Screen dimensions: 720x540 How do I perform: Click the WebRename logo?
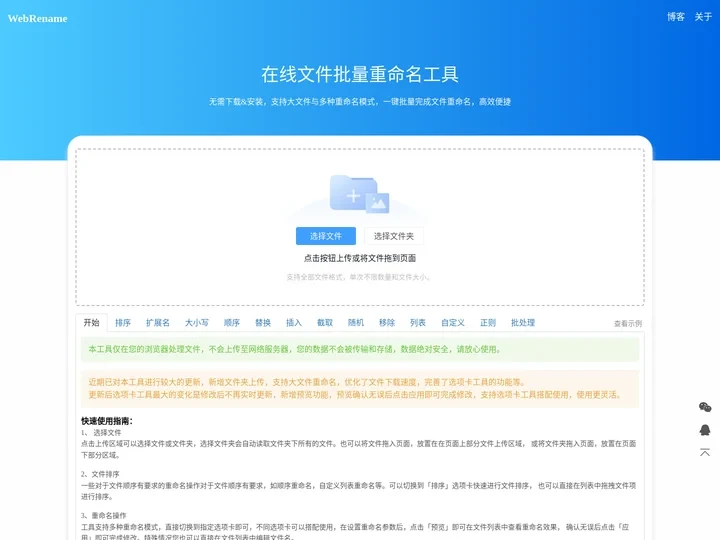(x=38, y=18)
